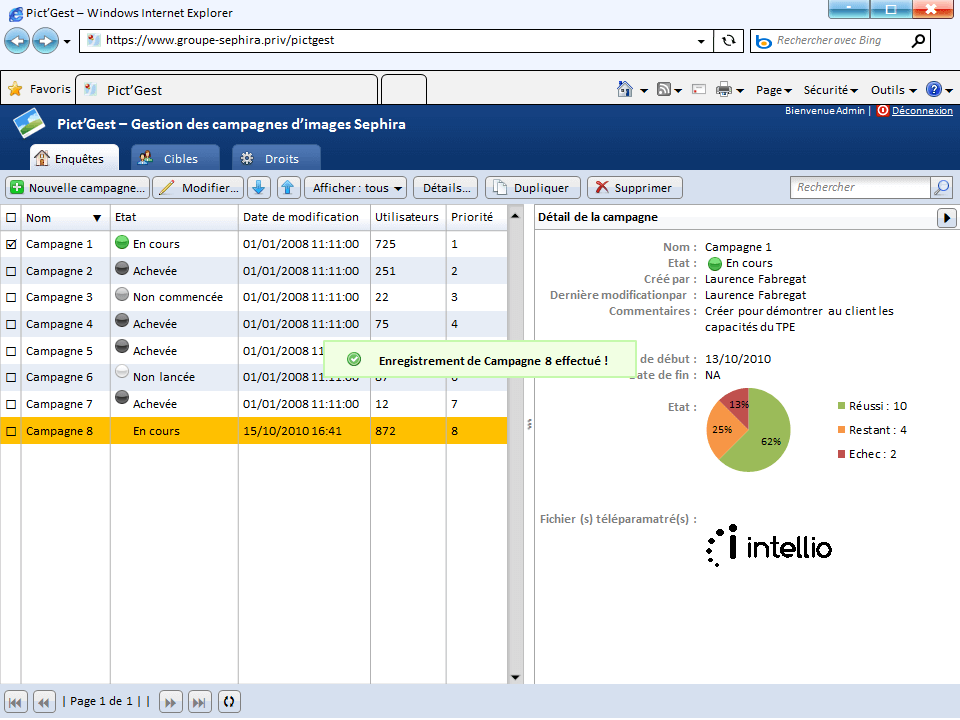Go forward with the browser forward arrow
Screen dimensions: 960x720
(45, 41)
